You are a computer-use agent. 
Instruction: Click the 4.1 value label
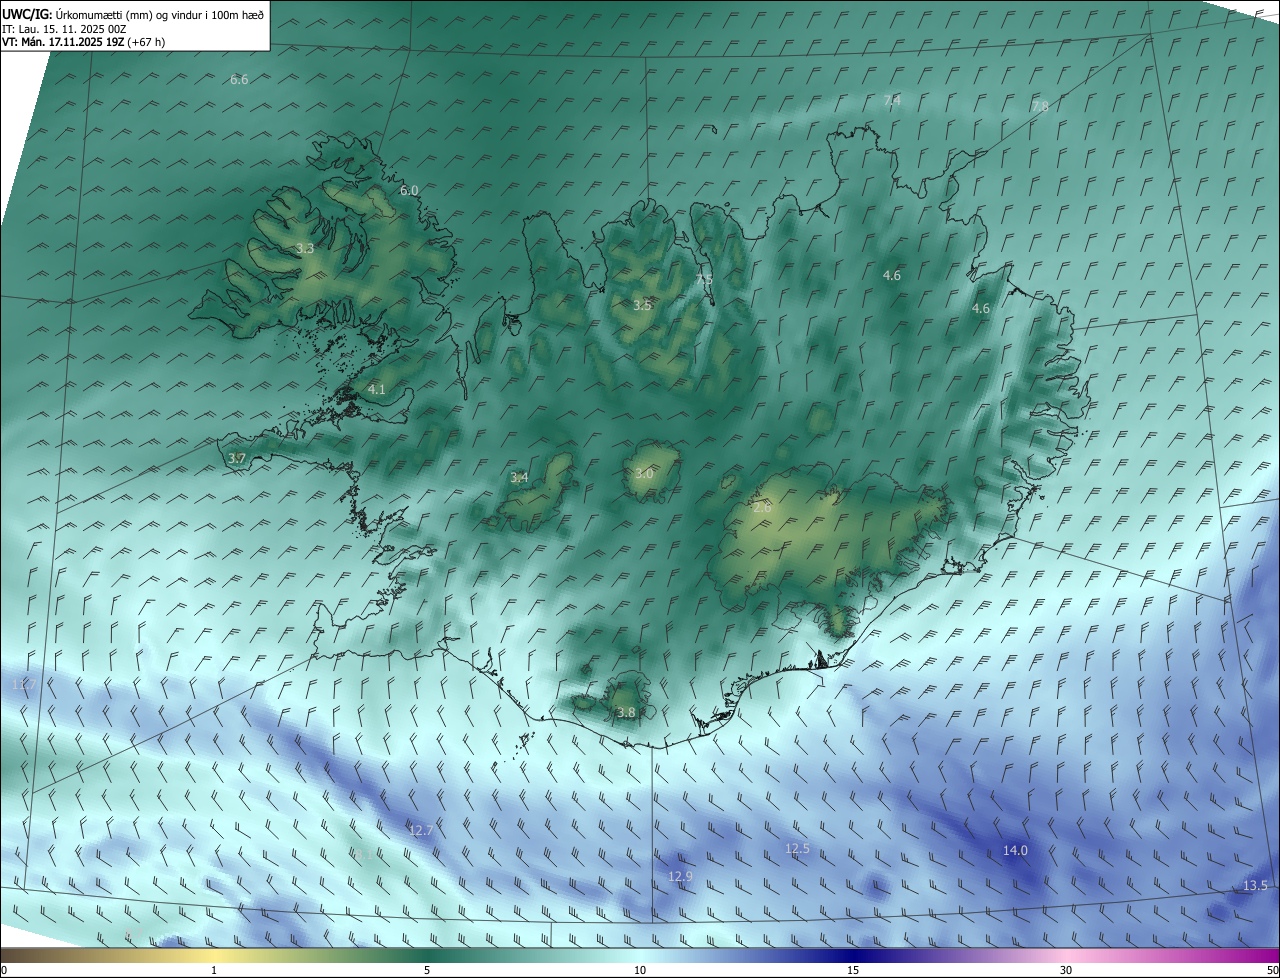376,389
